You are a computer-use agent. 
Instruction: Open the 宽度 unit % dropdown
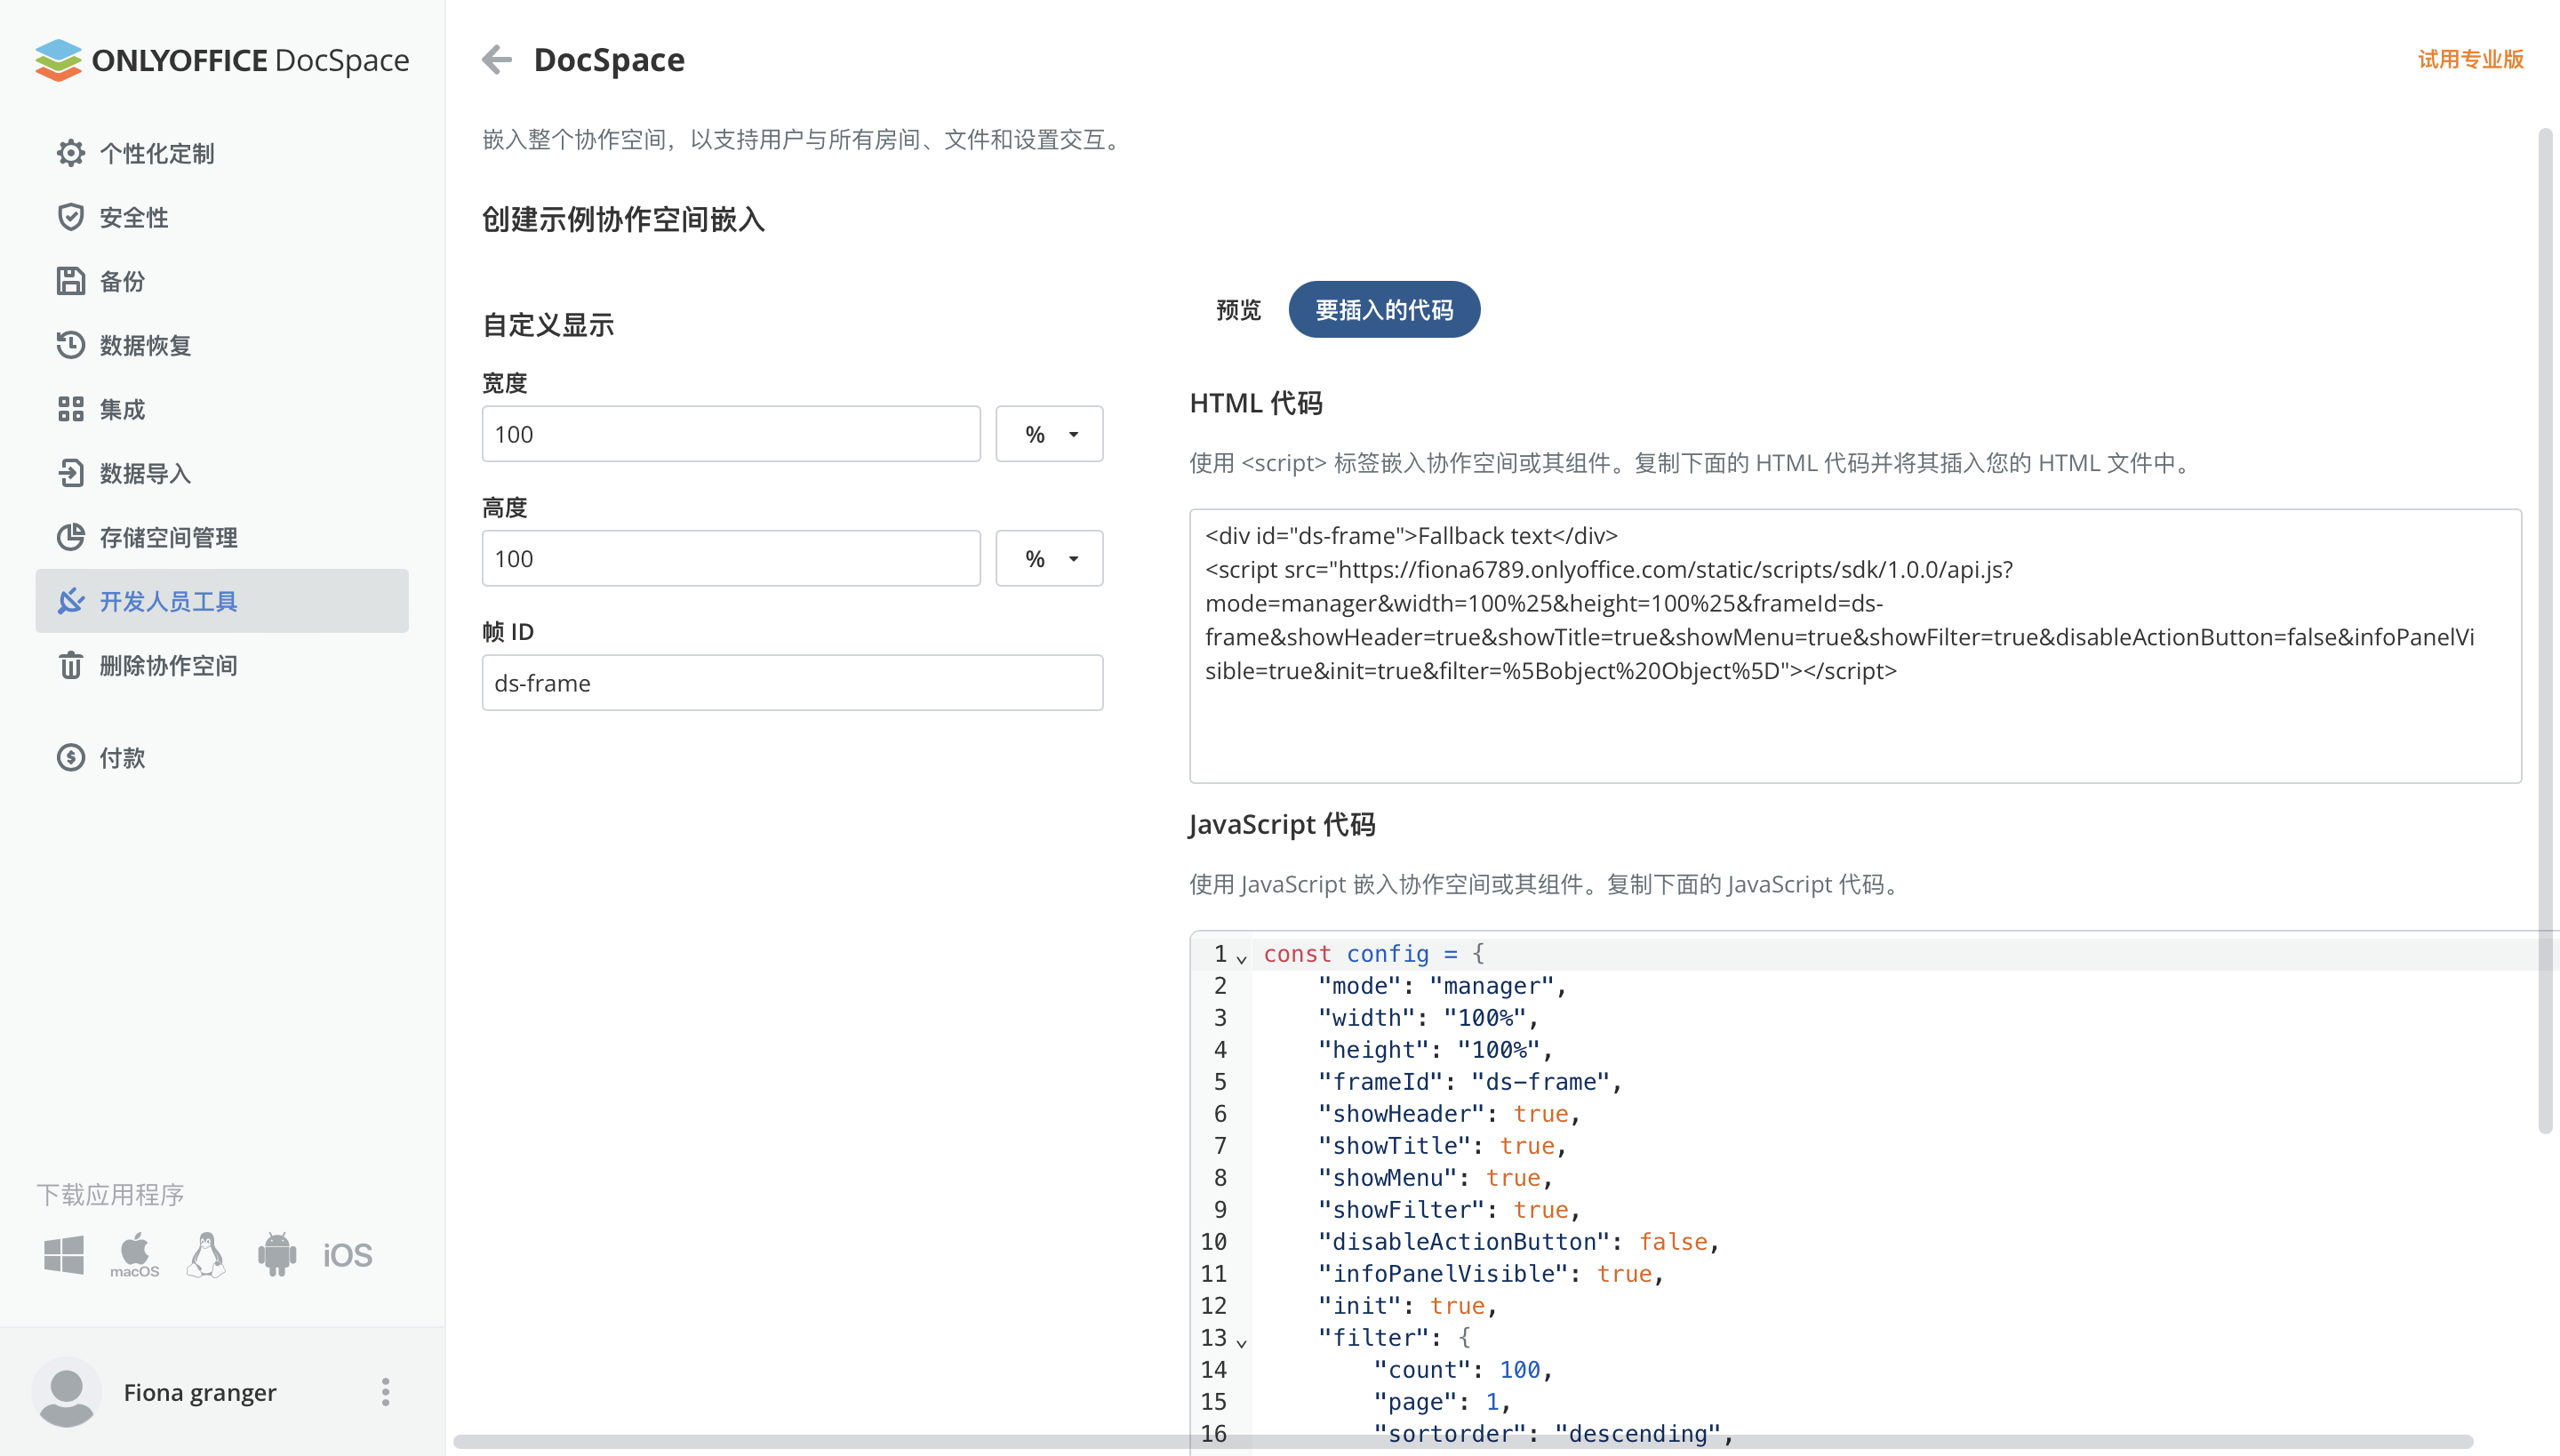[x=1049, y=434]
